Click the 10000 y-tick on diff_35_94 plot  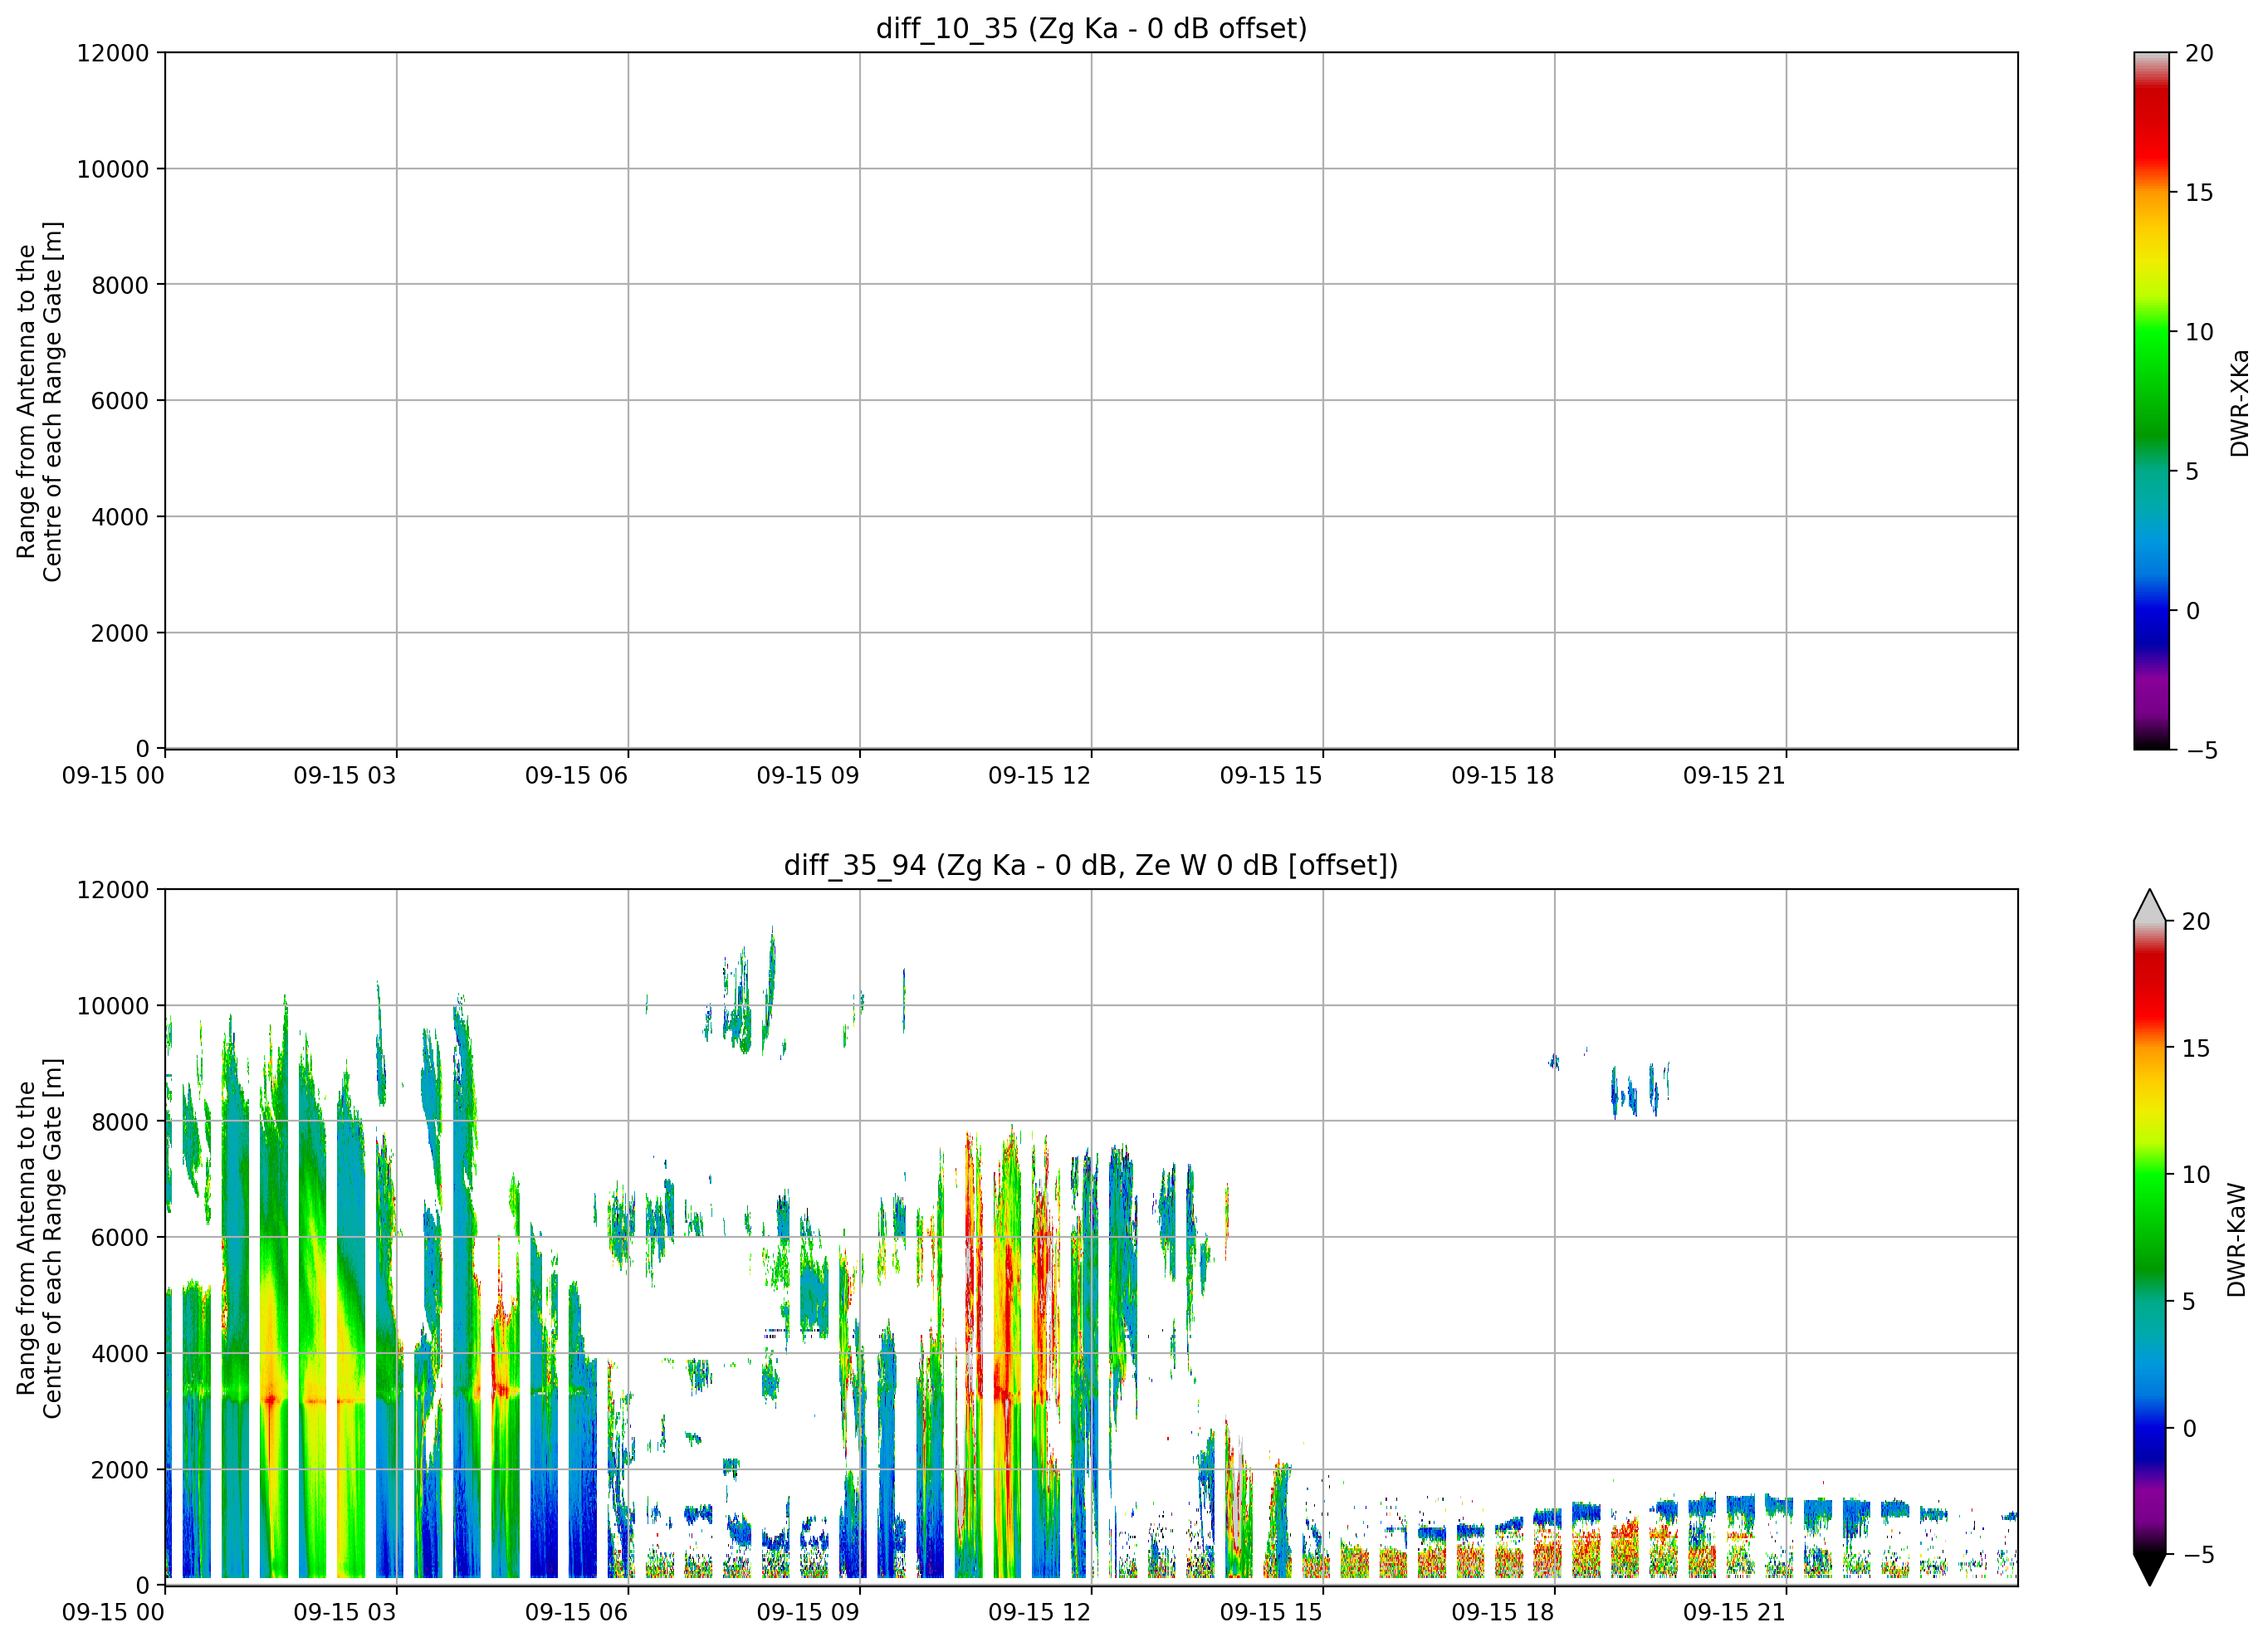coord(113,1006)
